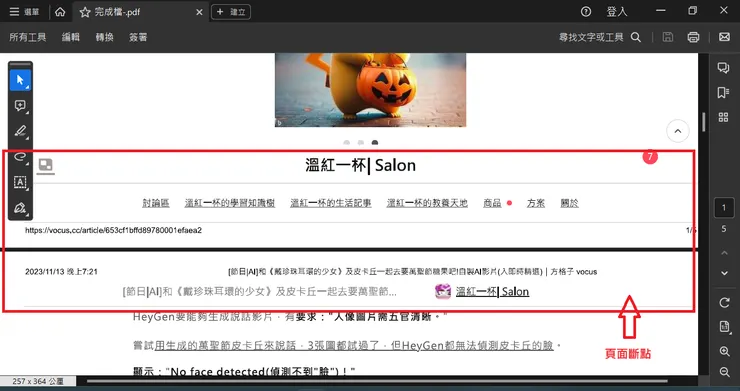
Task: Click the red notification badge 7
Action: click(650, 157)
